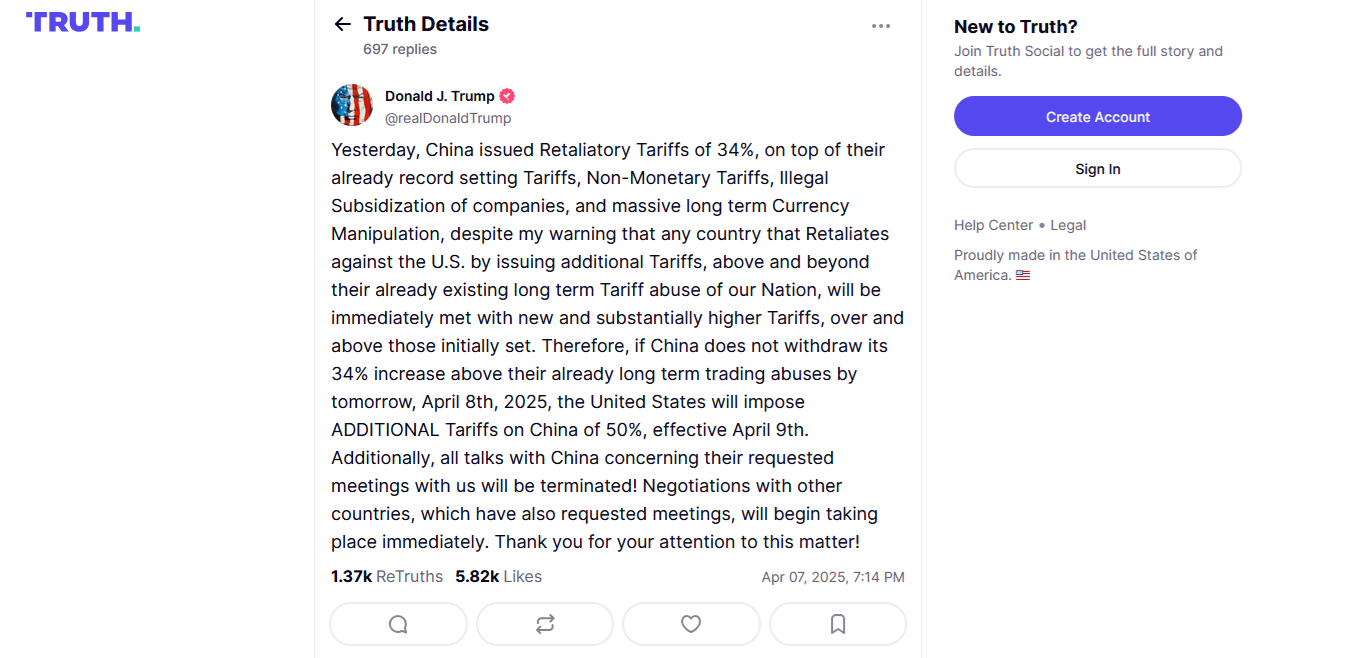
Task: Click the reply speech bubble icon
Action: pos(398,624)
